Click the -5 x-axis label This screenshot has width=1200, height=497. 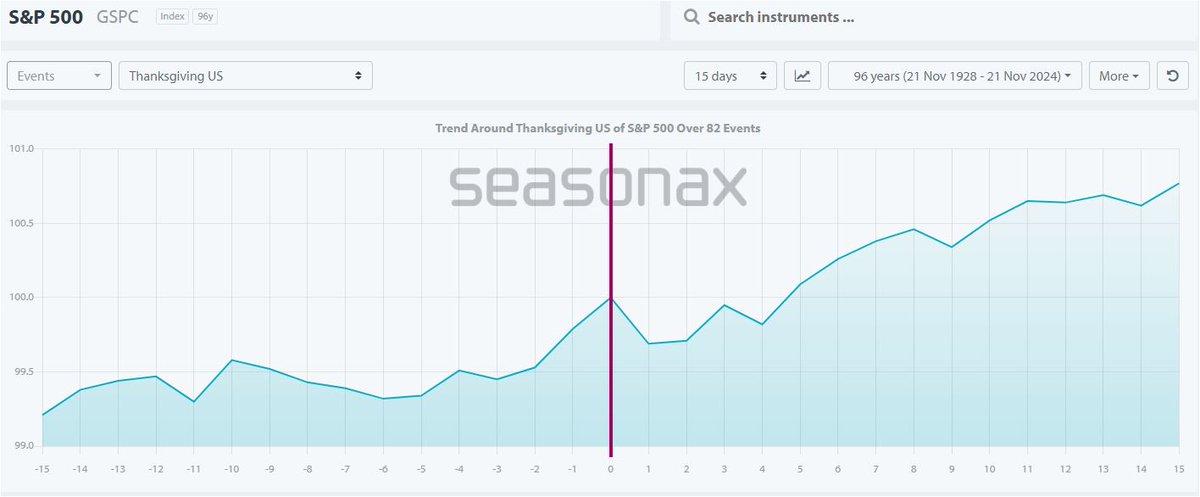[x=421, y=468]
